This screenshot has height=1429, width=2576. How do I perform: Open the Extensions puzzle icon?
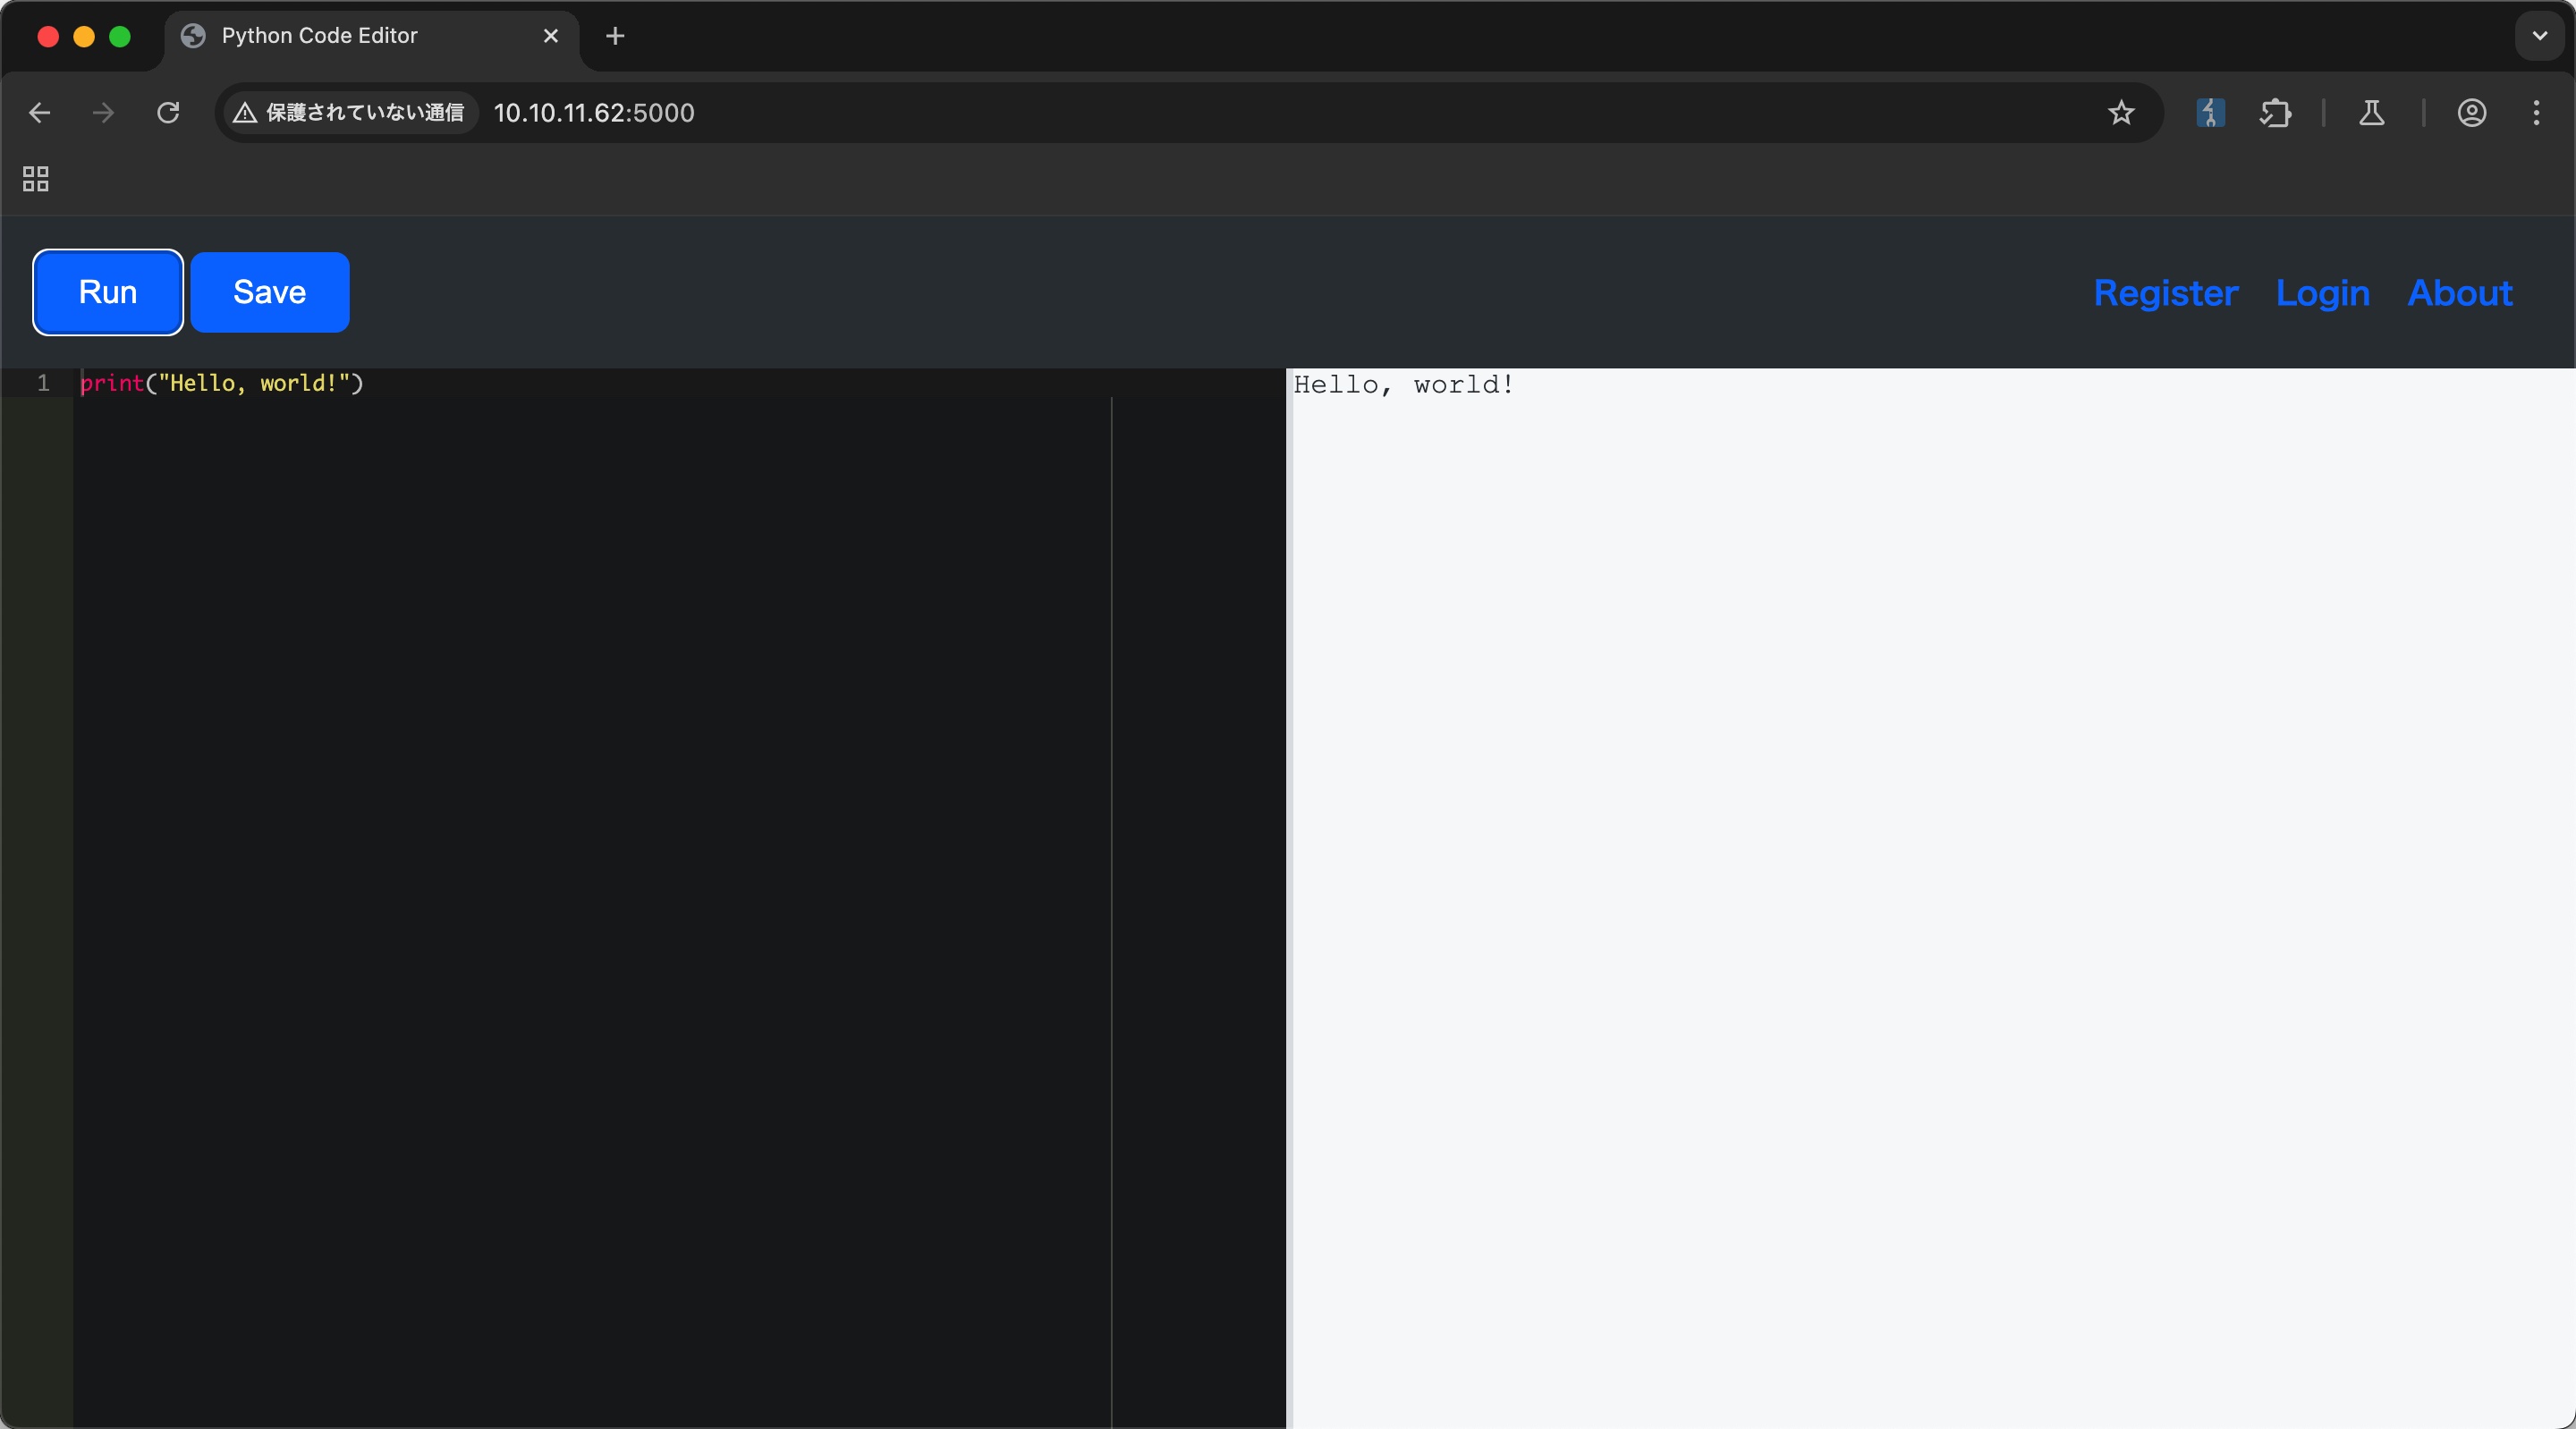tap(2275, 113)
